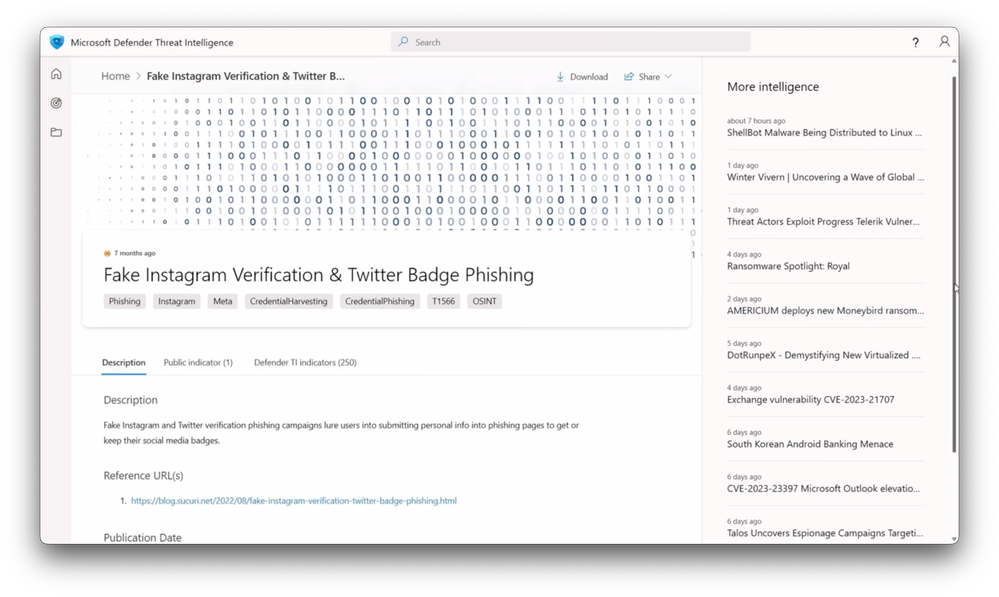Open Ransomware Spotlight: Royal article

click(x=788, y=266)
